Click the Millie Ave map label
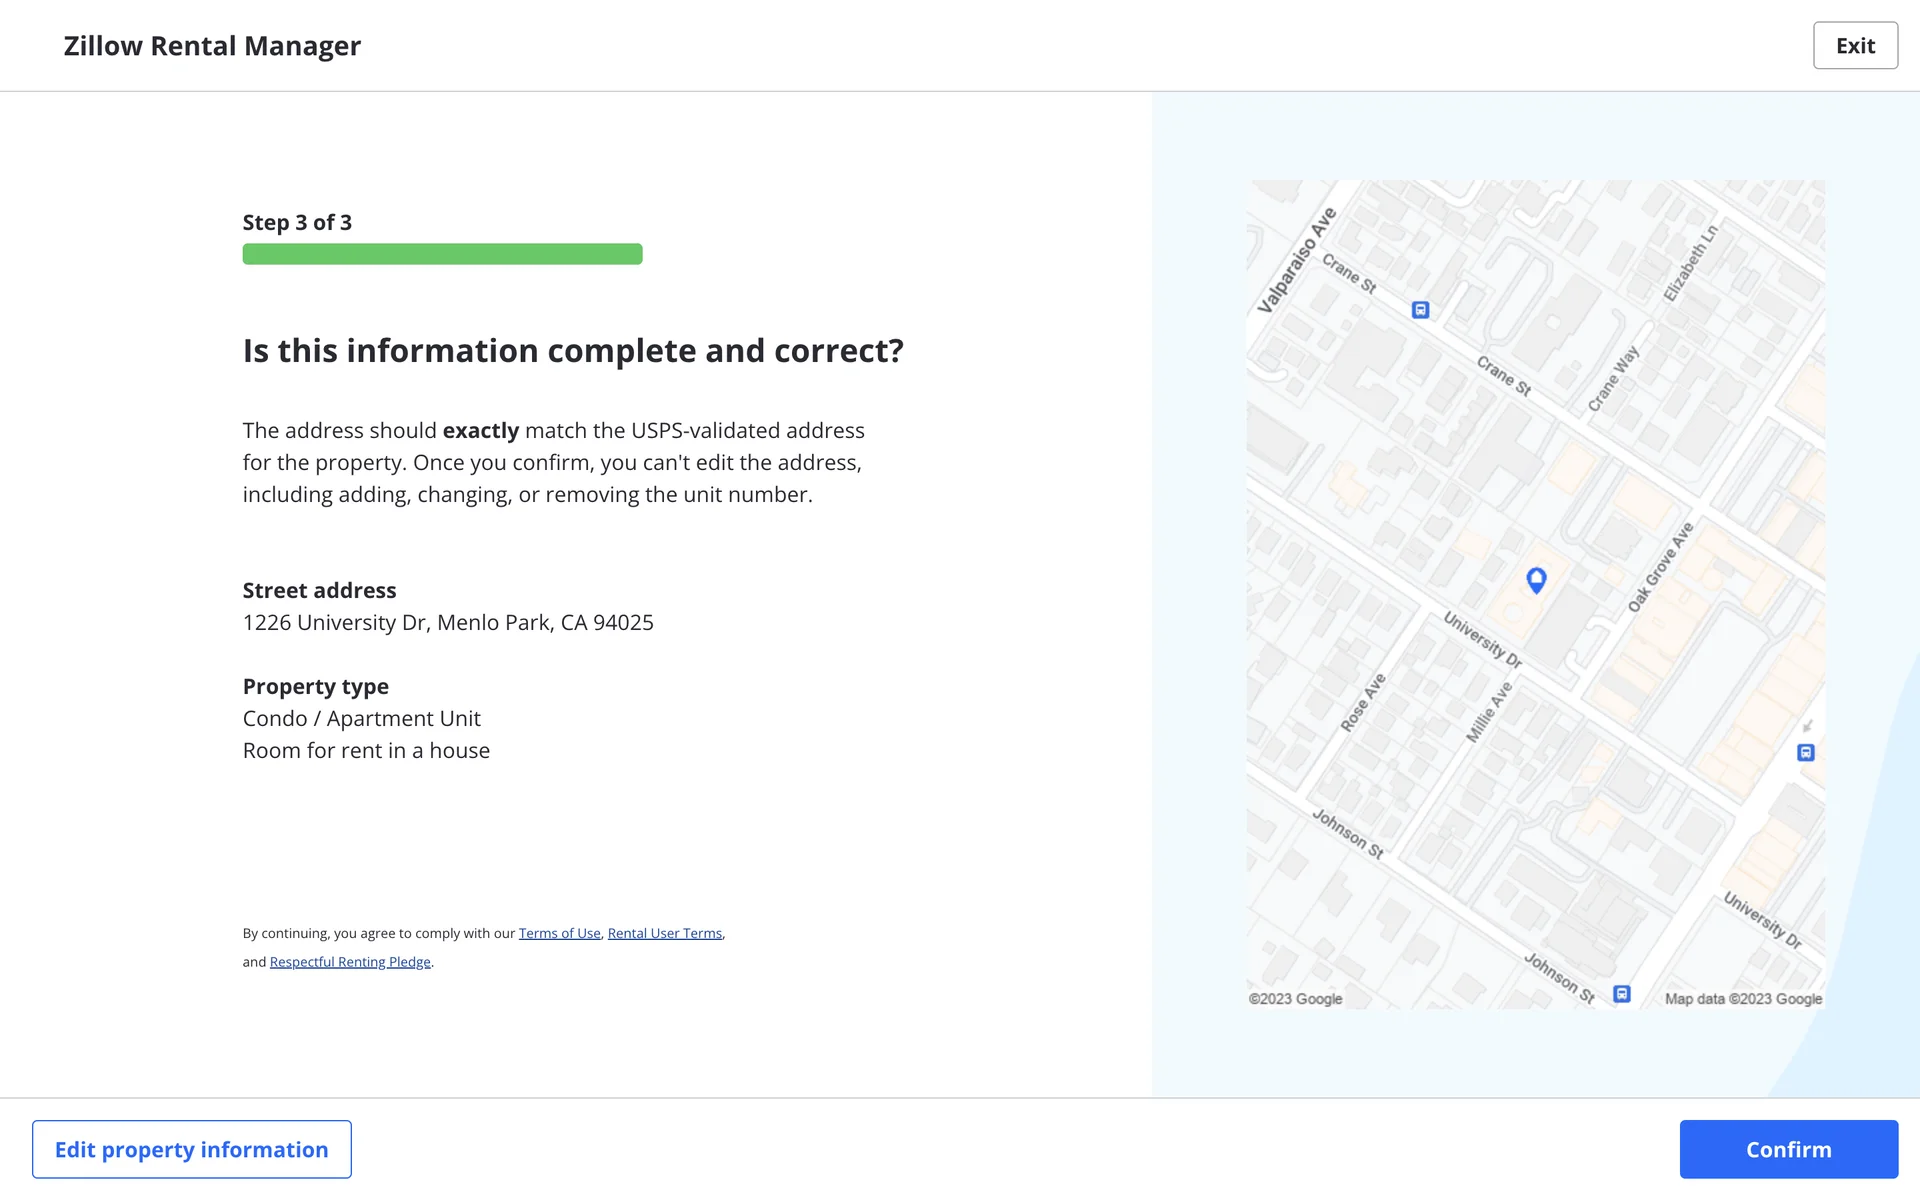The width and height of the screenshot is (1920, 1200). pos(1489,712)
